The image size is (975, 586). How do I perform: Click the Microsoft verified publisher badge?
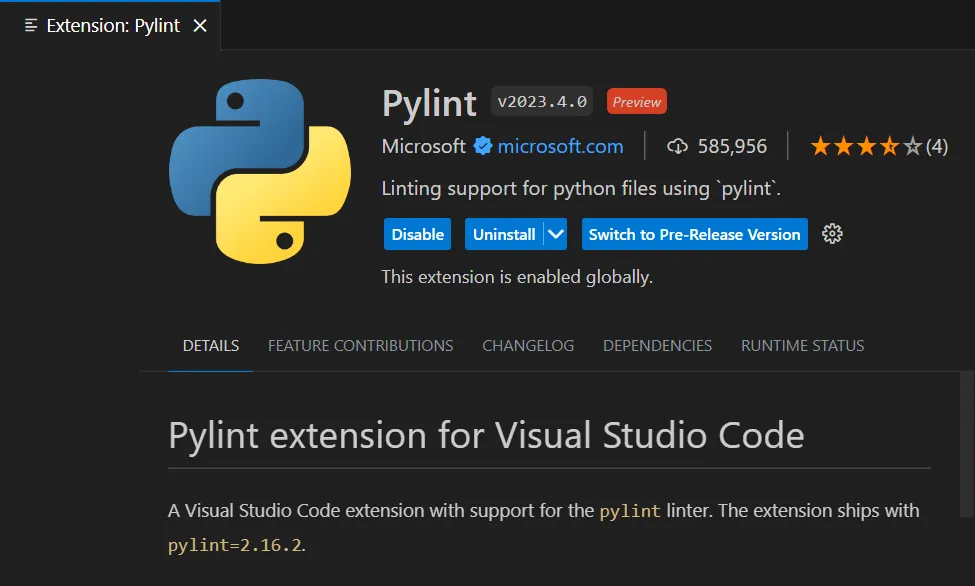click(483, 146)
